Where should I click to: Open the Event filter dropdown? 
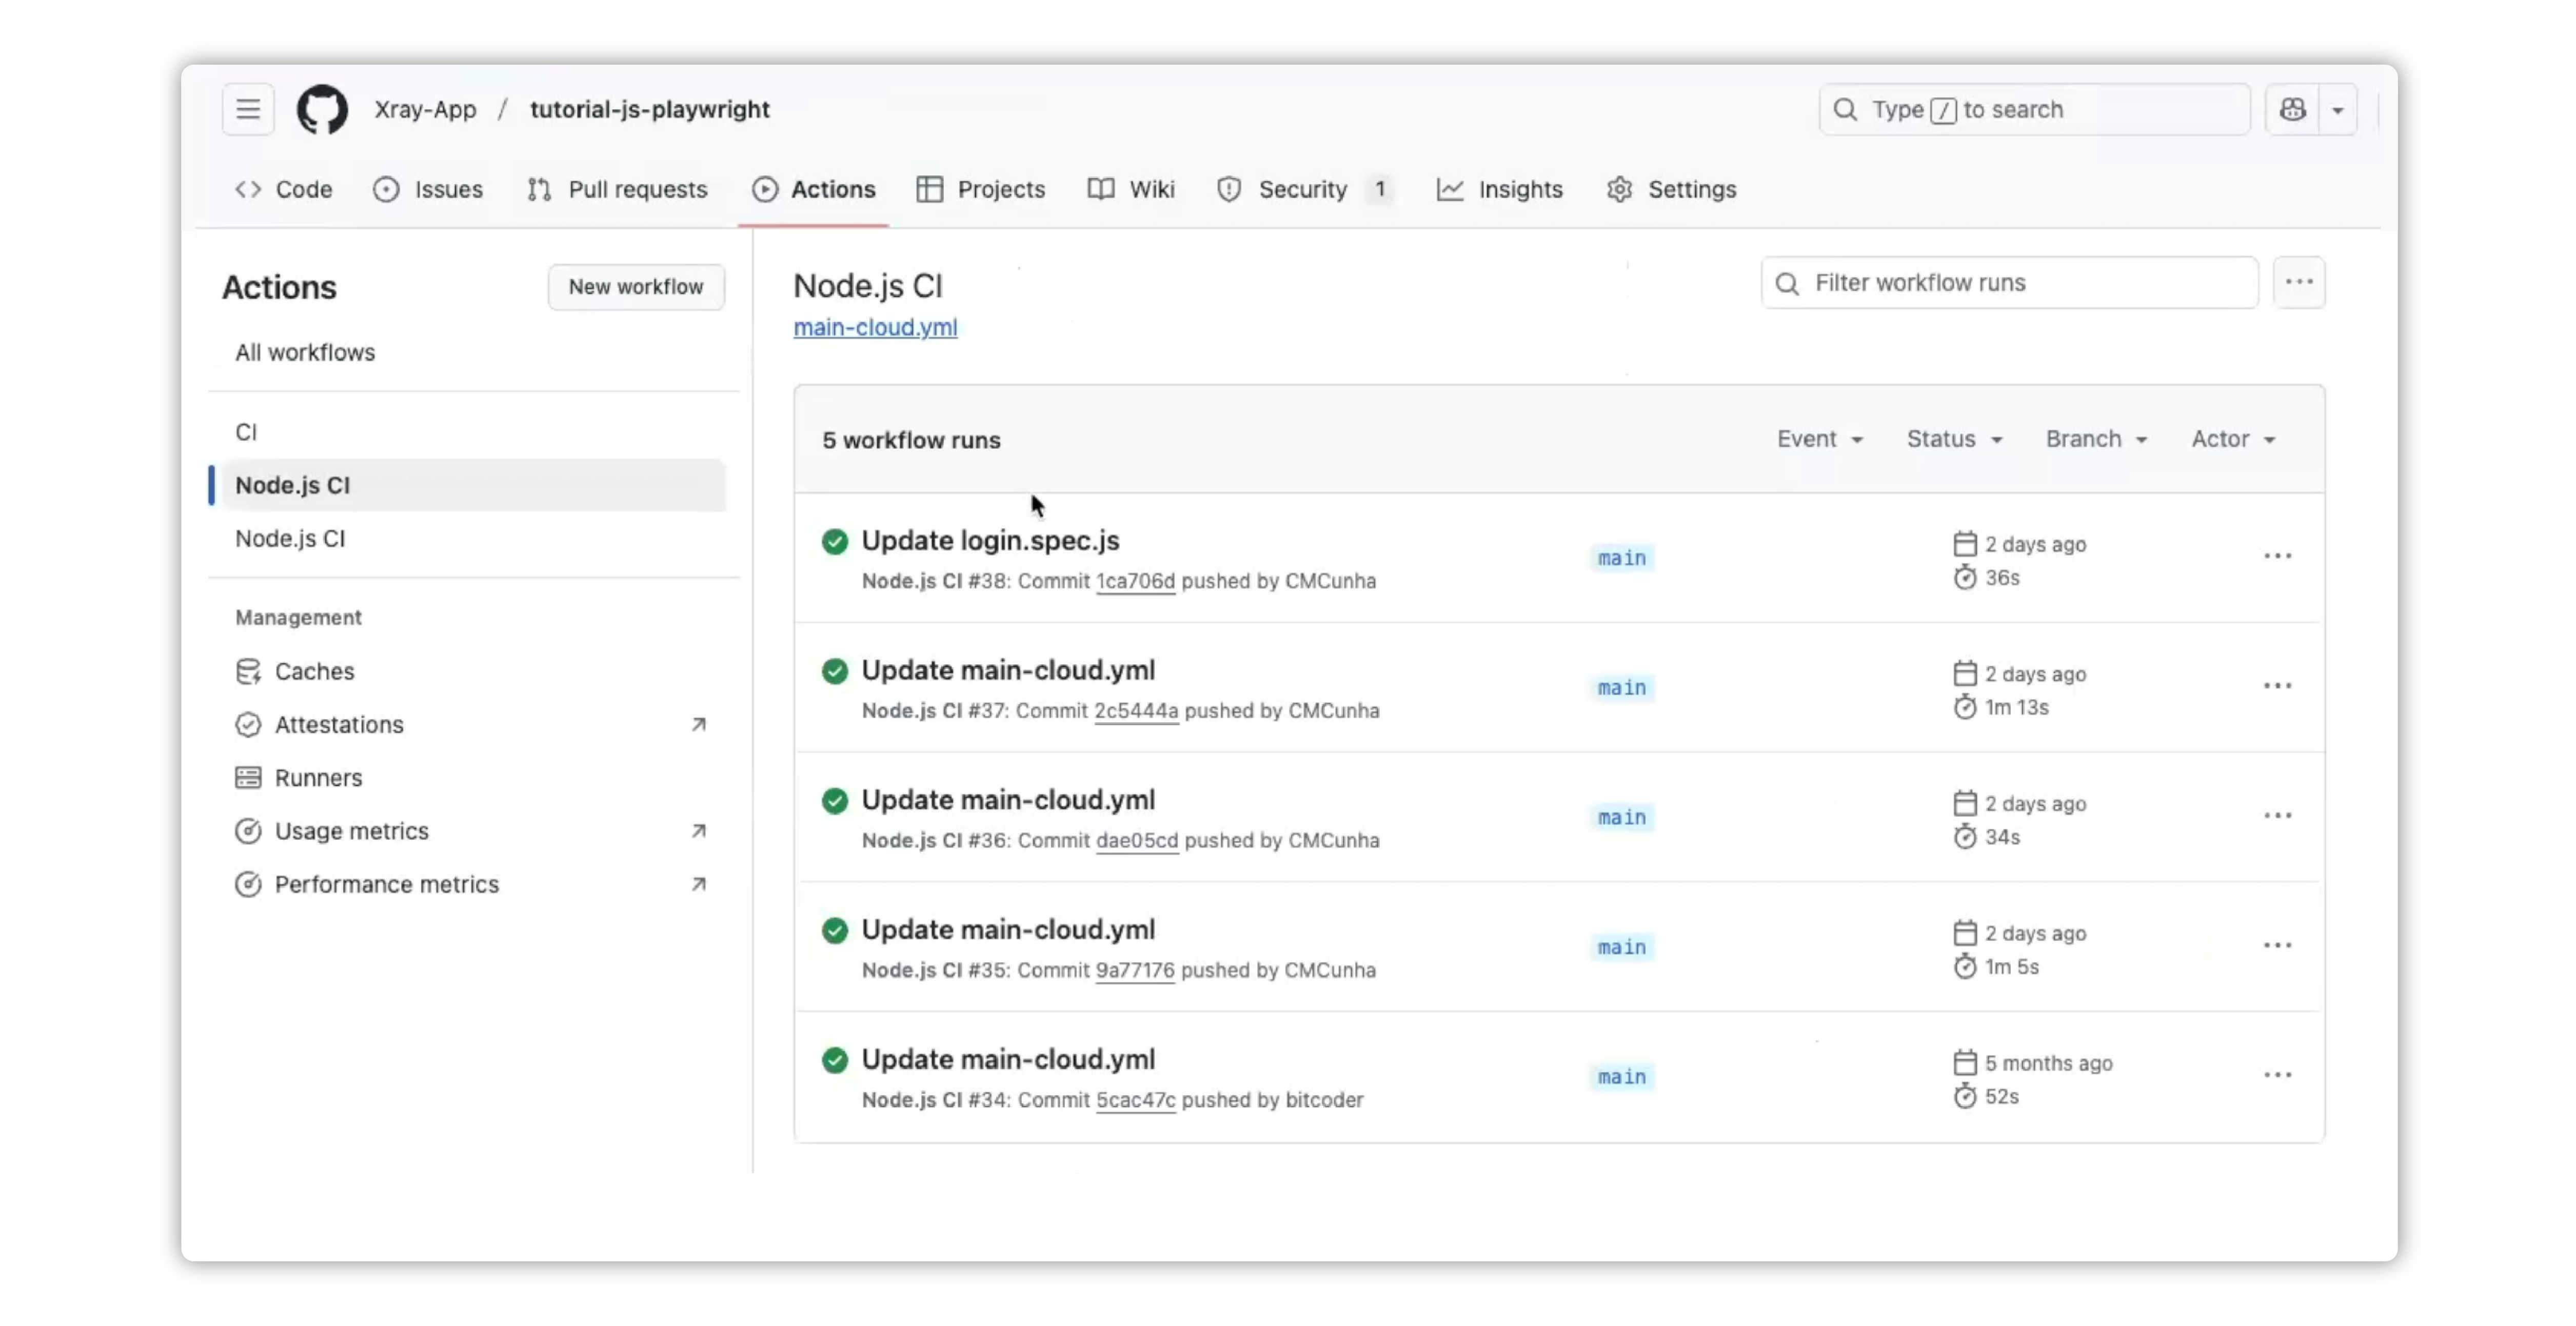coord(1819,438)
